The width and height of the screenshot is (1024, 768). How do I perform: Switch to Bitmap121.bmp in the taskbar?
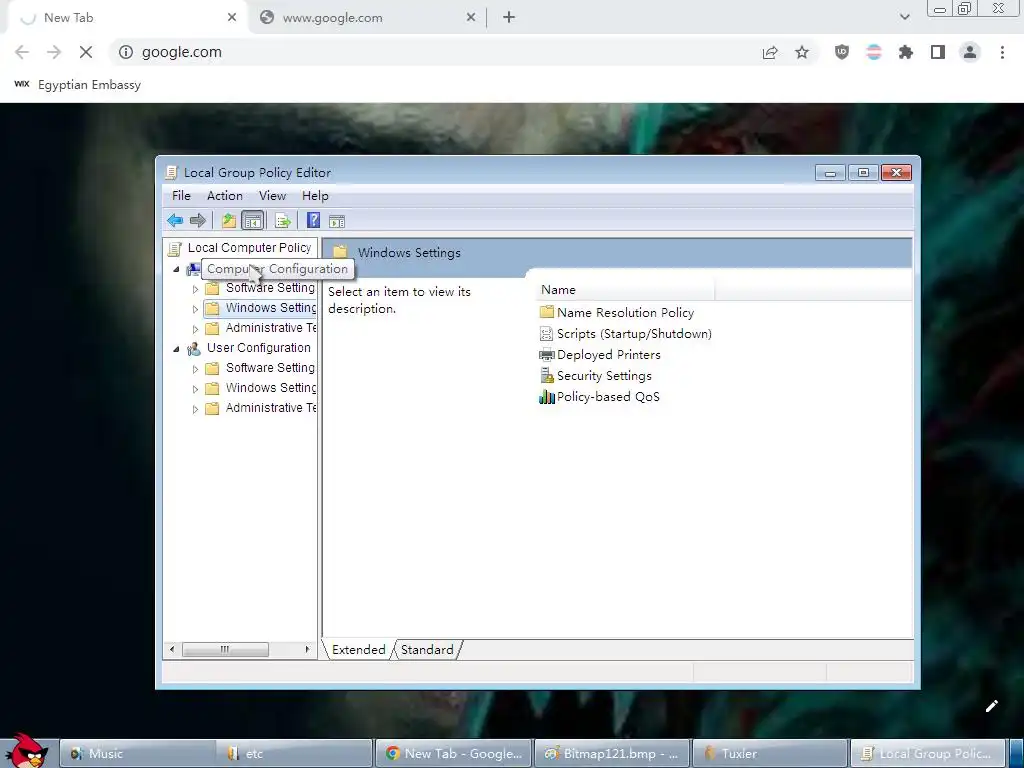click(x=611, y=754)
